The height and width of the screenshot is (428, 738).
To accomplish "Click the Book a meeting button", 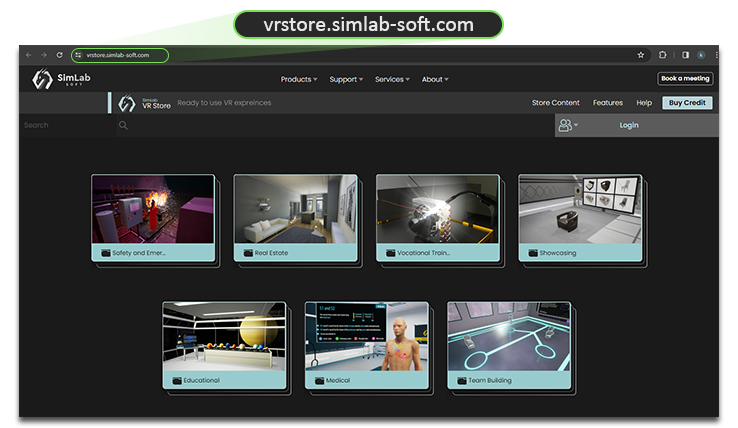I will pyautogui.click(x=685, y=79).
